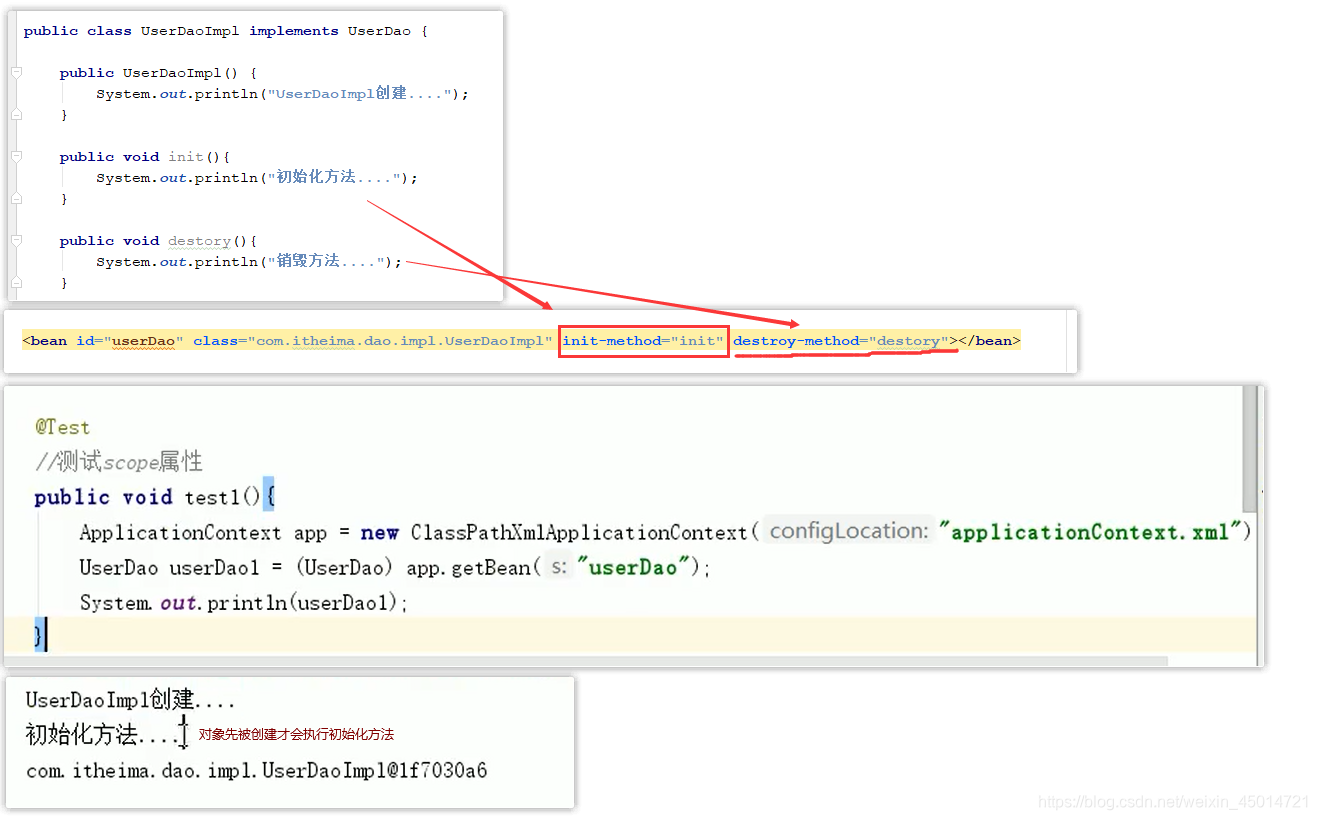
Task: Click the destory method name in Java code
Action: (x=199, y=241)
